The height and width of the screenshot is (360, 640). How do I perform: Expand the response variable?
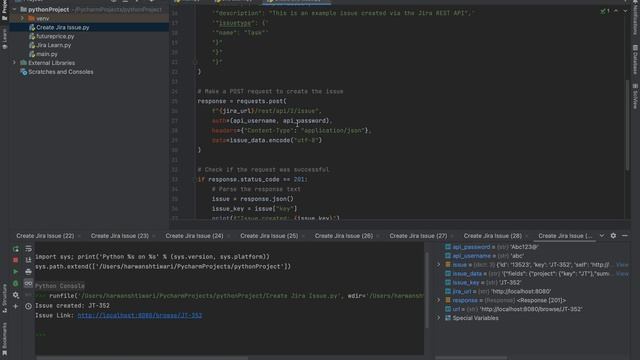tap(439, 300)
